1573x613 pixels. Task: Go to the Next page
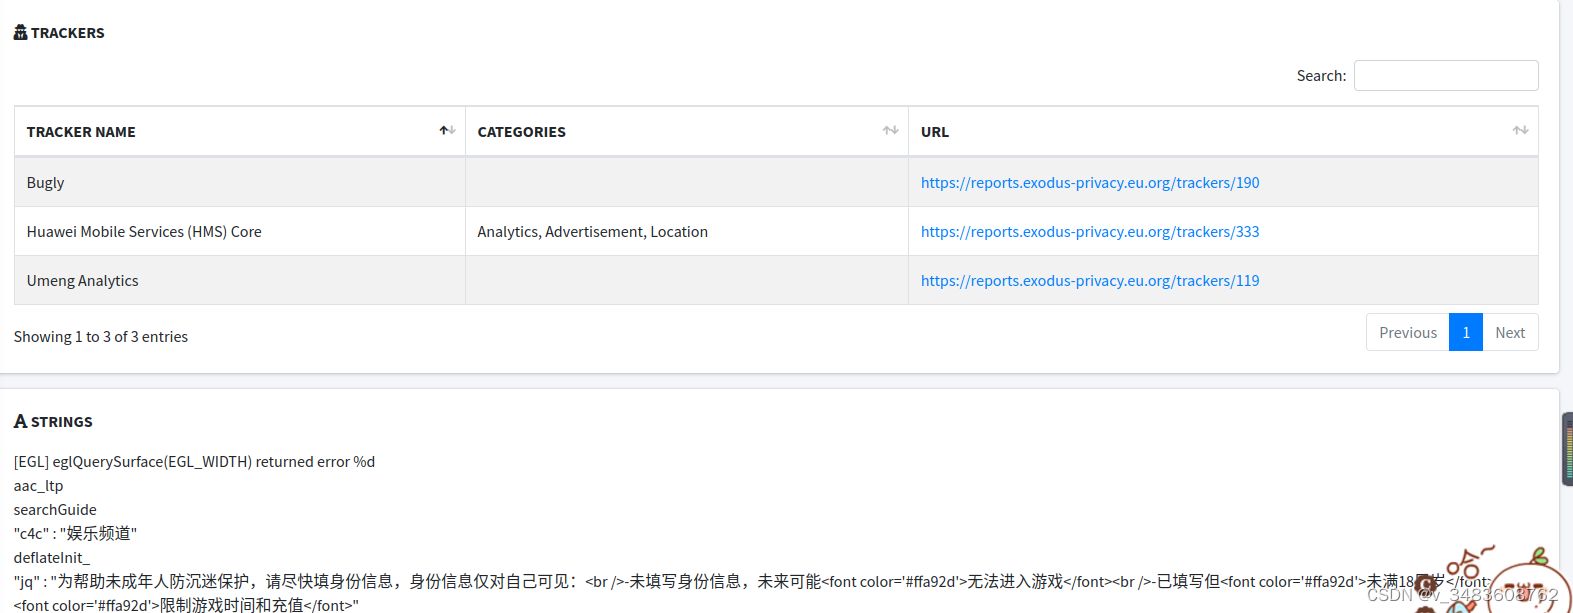point(1510,332)
